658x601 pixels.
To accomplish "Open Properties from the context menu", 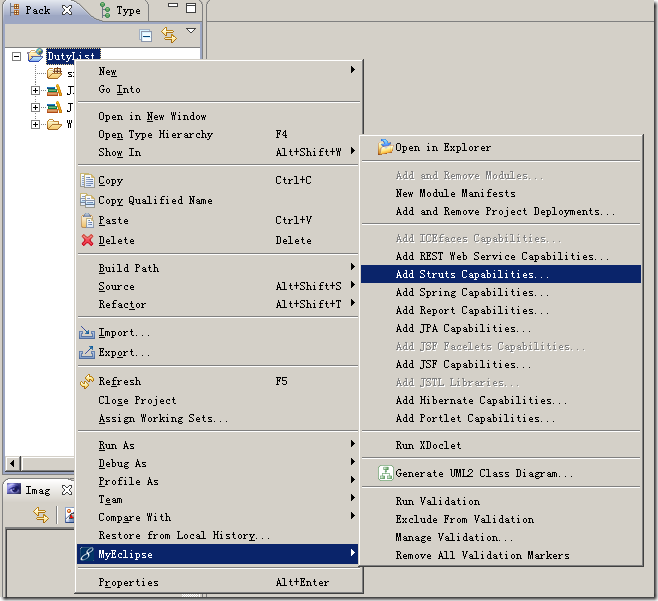I will click(128, 582).
